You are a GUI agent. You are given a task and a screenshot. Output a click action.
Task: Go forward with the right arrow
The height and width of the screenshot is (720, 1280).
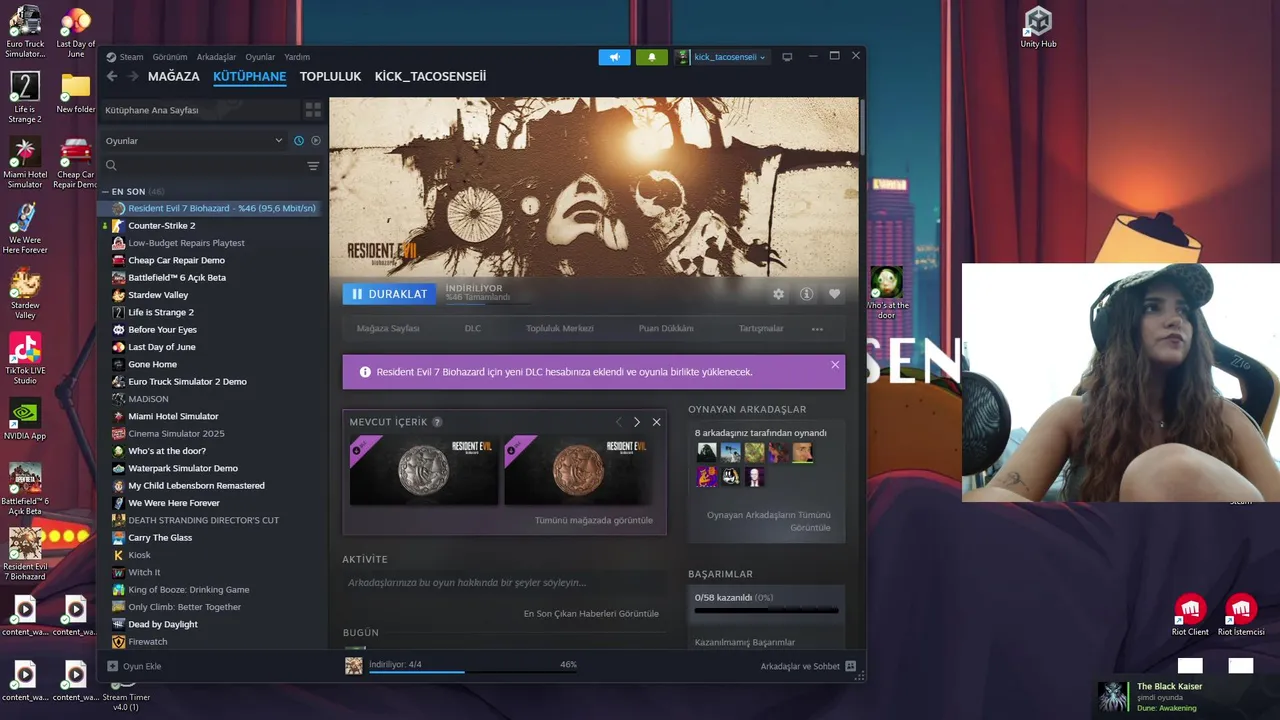132,76
